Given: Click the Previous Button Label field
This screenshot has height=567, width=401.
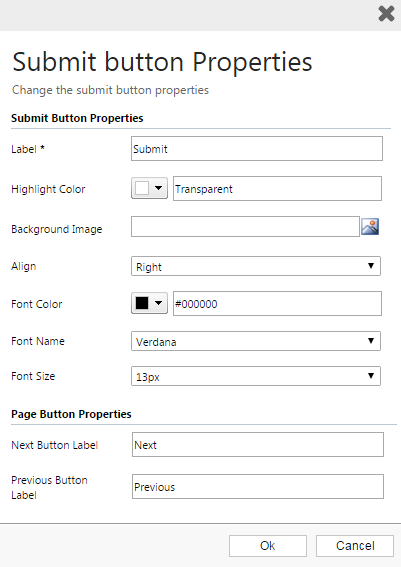Looking at the screenshot, I should point(258,487).
